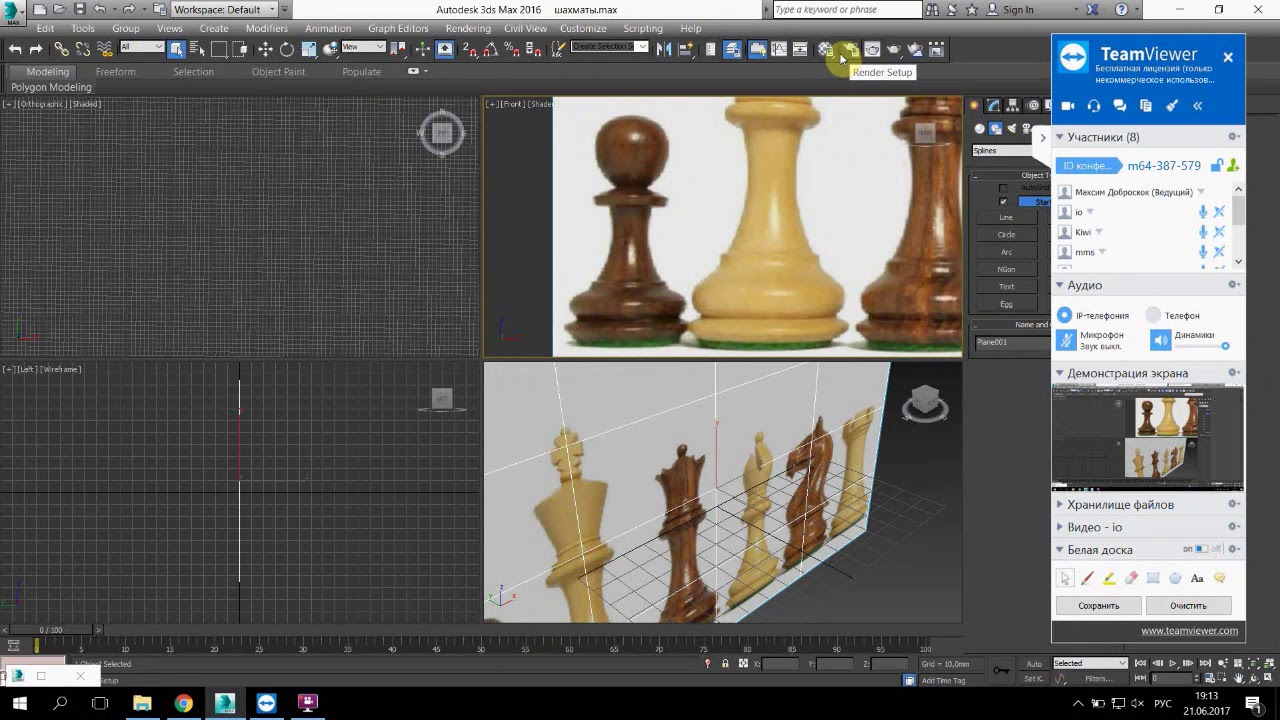Activate Bind to Space Warp tool

pos(105,49)
